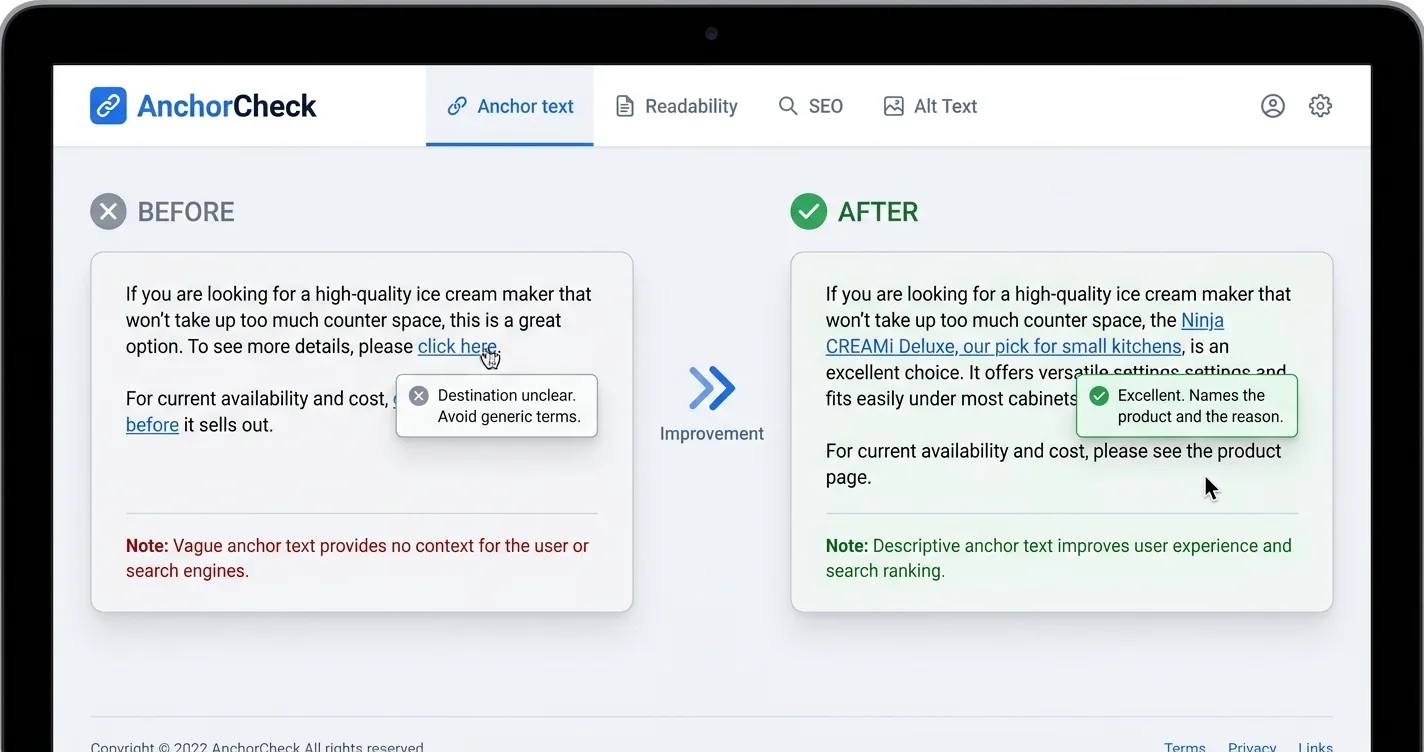Click the Improvement label
Viewport: 1424px width, 752px height.
click(x=712, y=434)
